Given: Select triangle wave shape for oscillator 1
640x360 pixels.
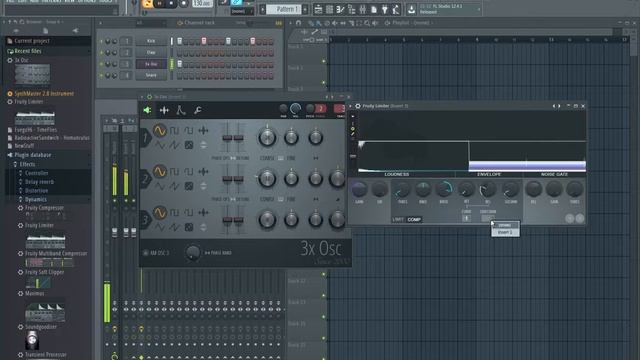Looking at the screenshot, I should (160, 145).
